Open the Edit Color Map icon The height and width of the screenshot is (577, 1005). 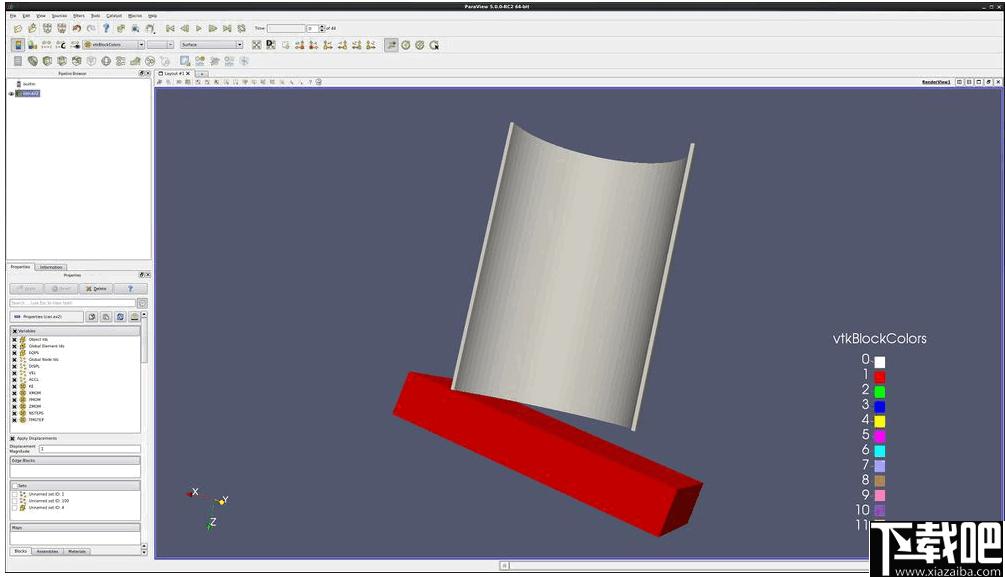(32, 45)
